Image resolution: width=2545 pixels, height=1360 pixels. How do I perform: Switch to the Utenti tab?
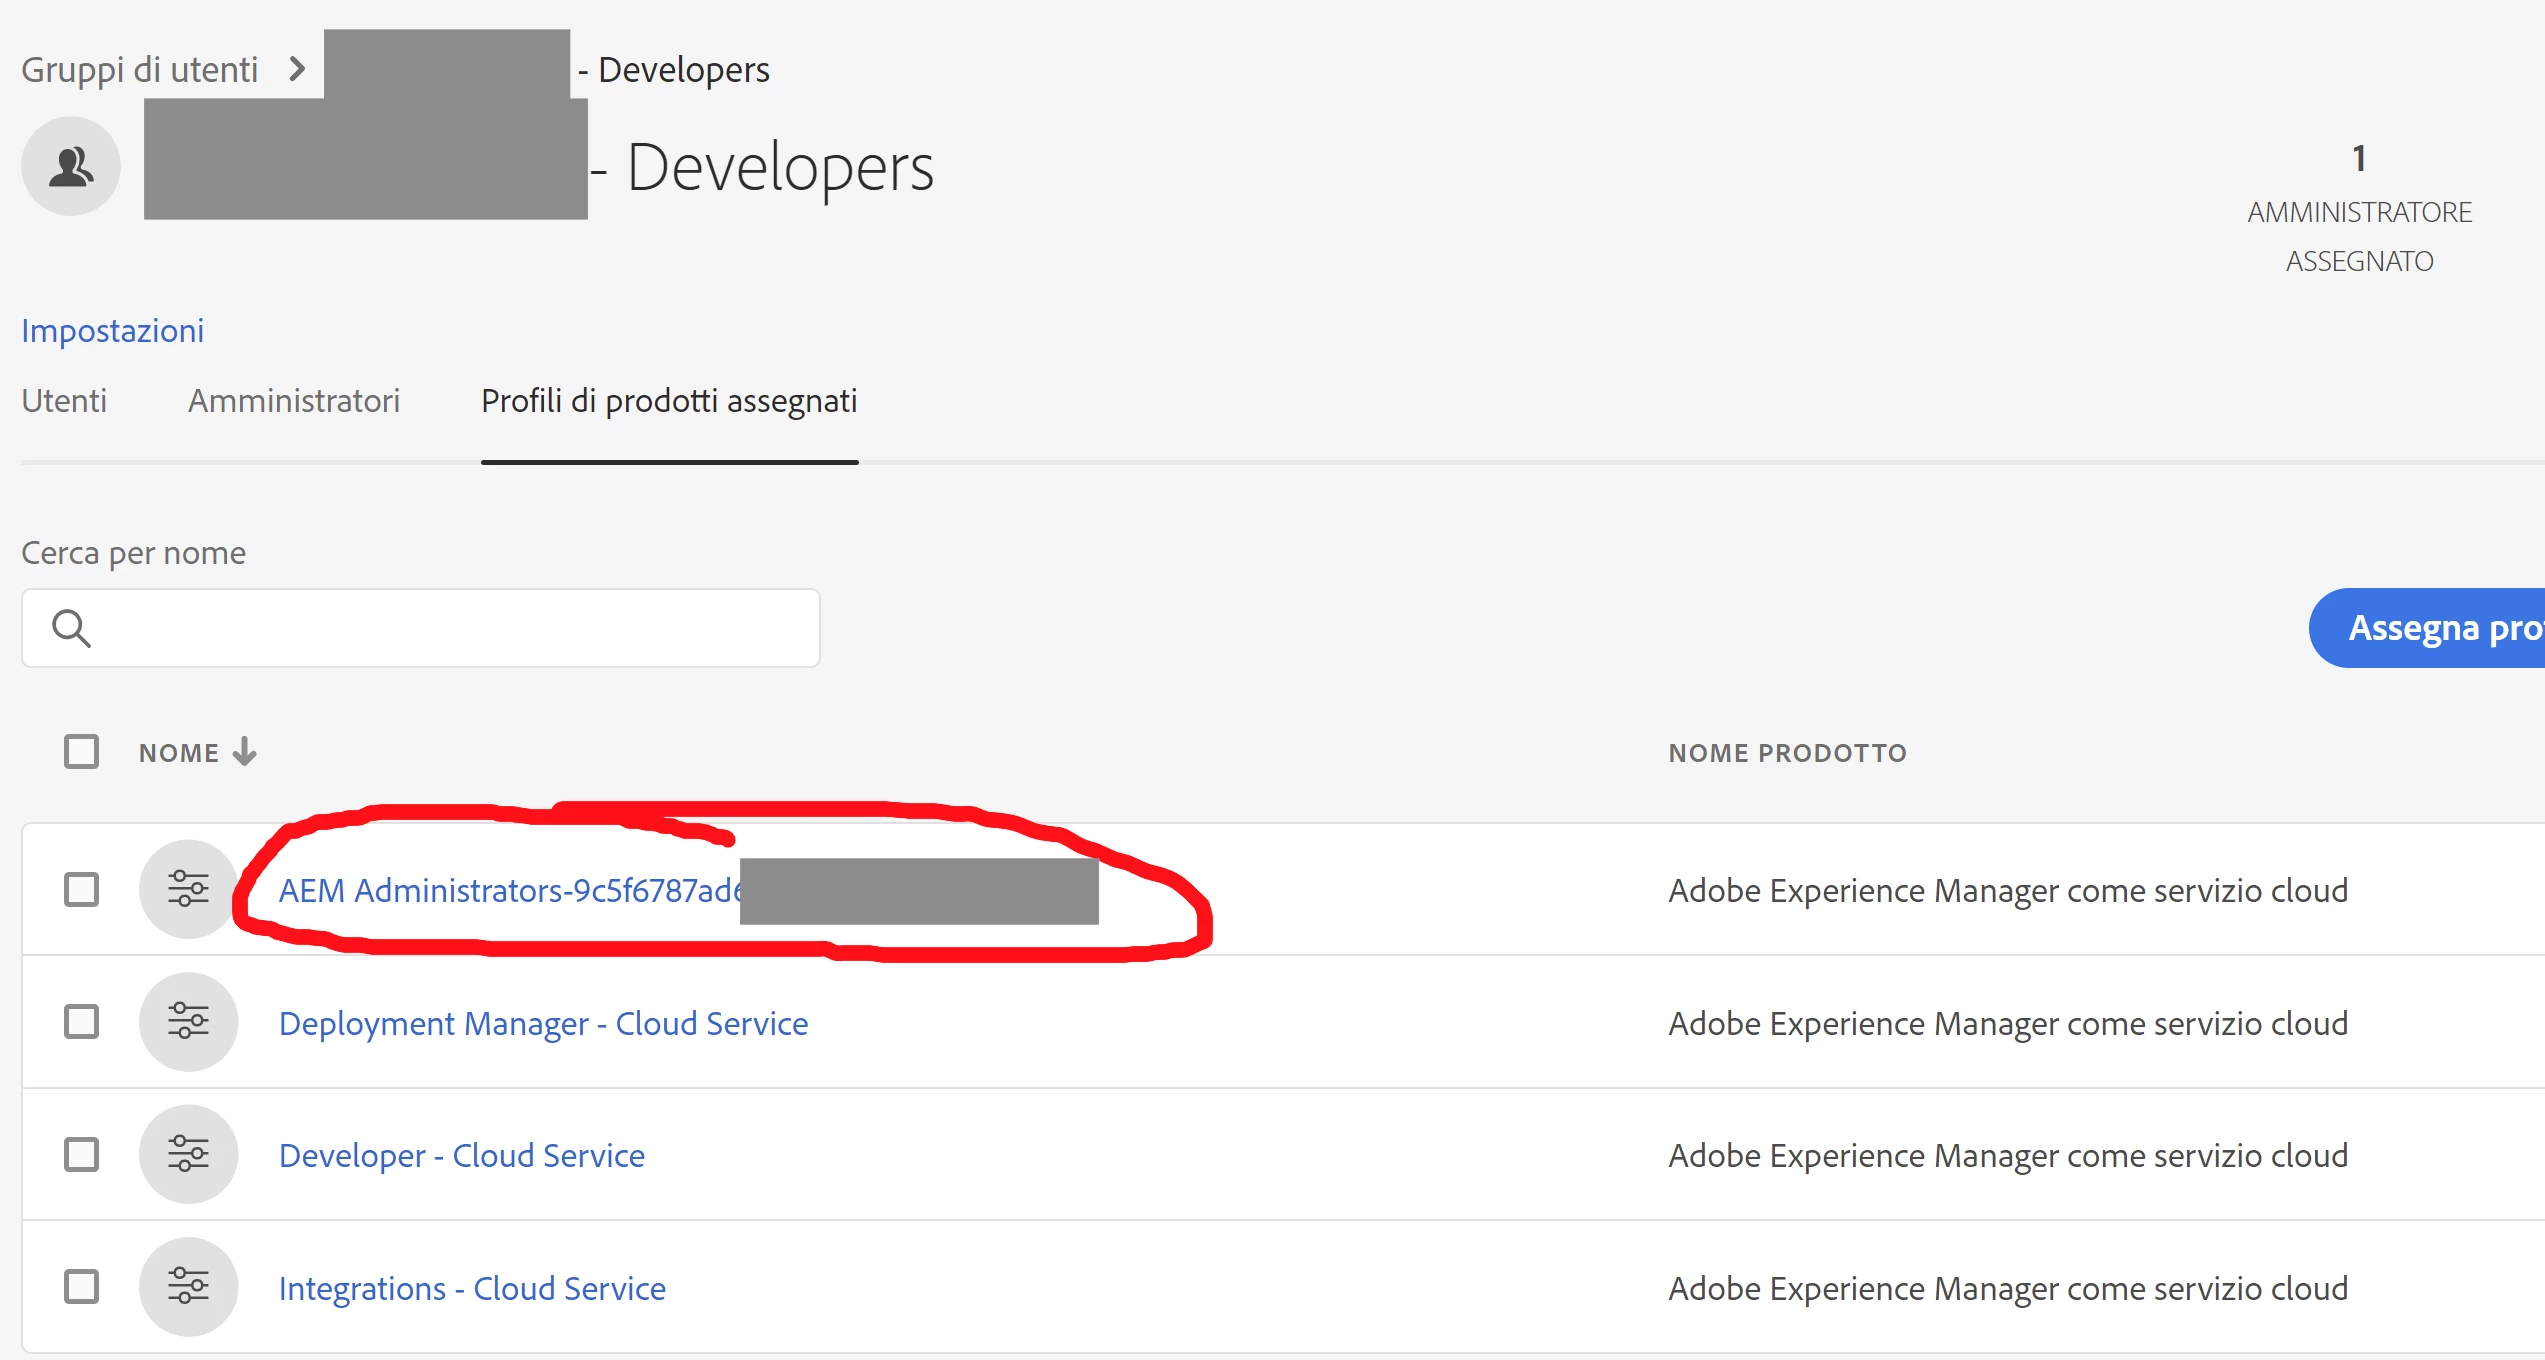tap(64, 401)
